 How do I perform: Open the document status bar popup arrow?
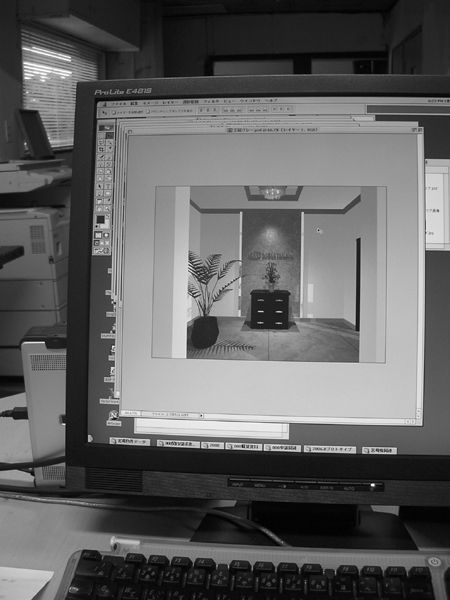point(201,416)
